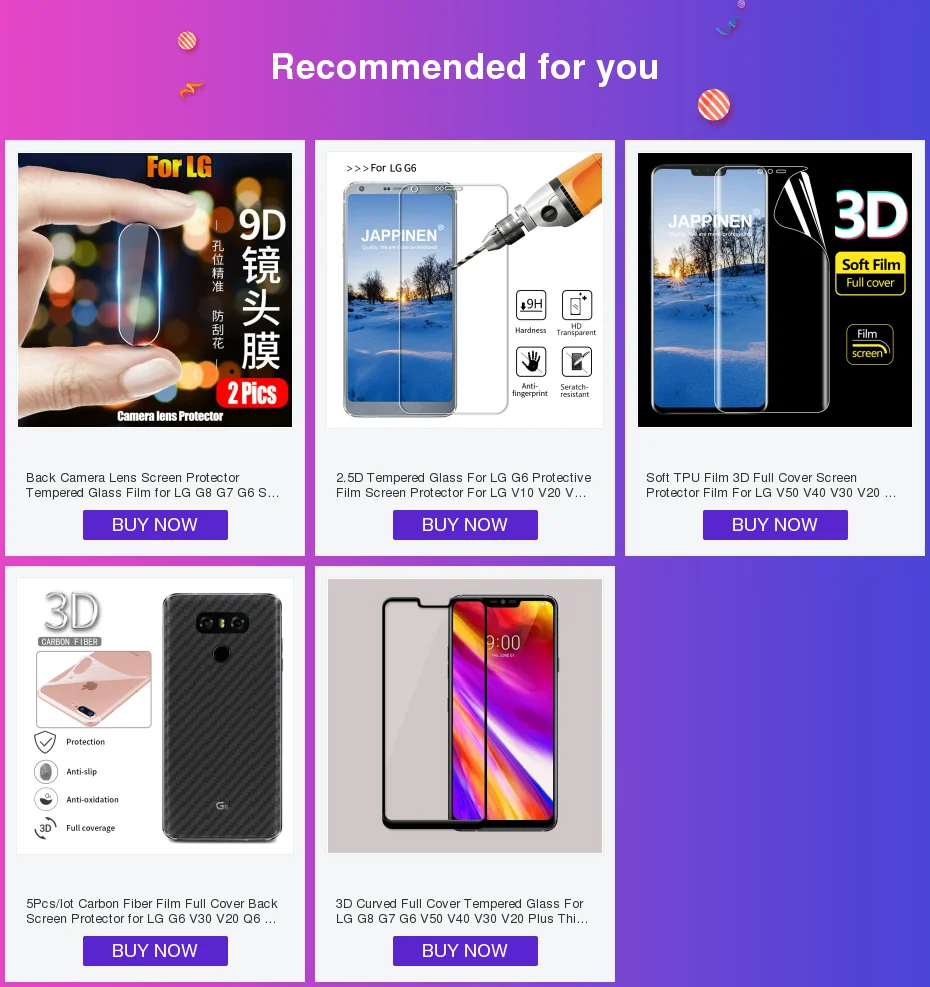Click the Anti-fingerprint hand icon
Screen dimensions: 930x987
click(531, 362)
